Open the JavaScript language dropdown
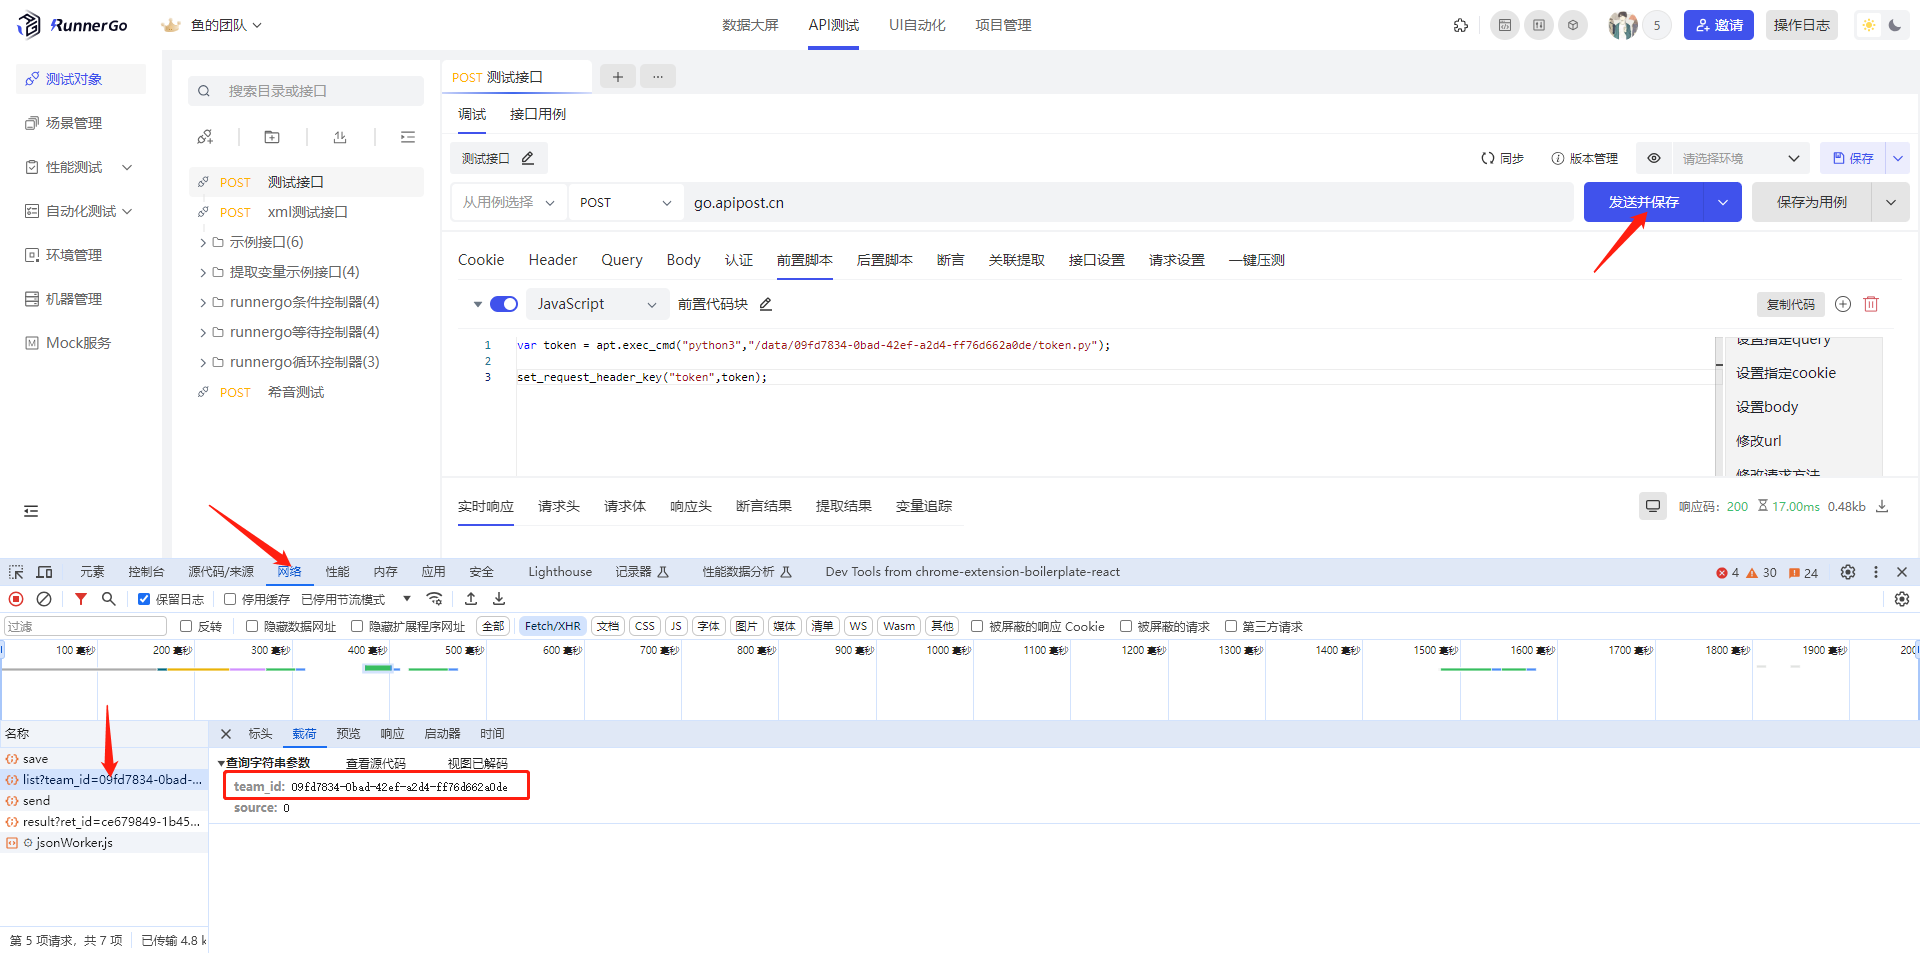1920x953 pixels. coord(596,304)
